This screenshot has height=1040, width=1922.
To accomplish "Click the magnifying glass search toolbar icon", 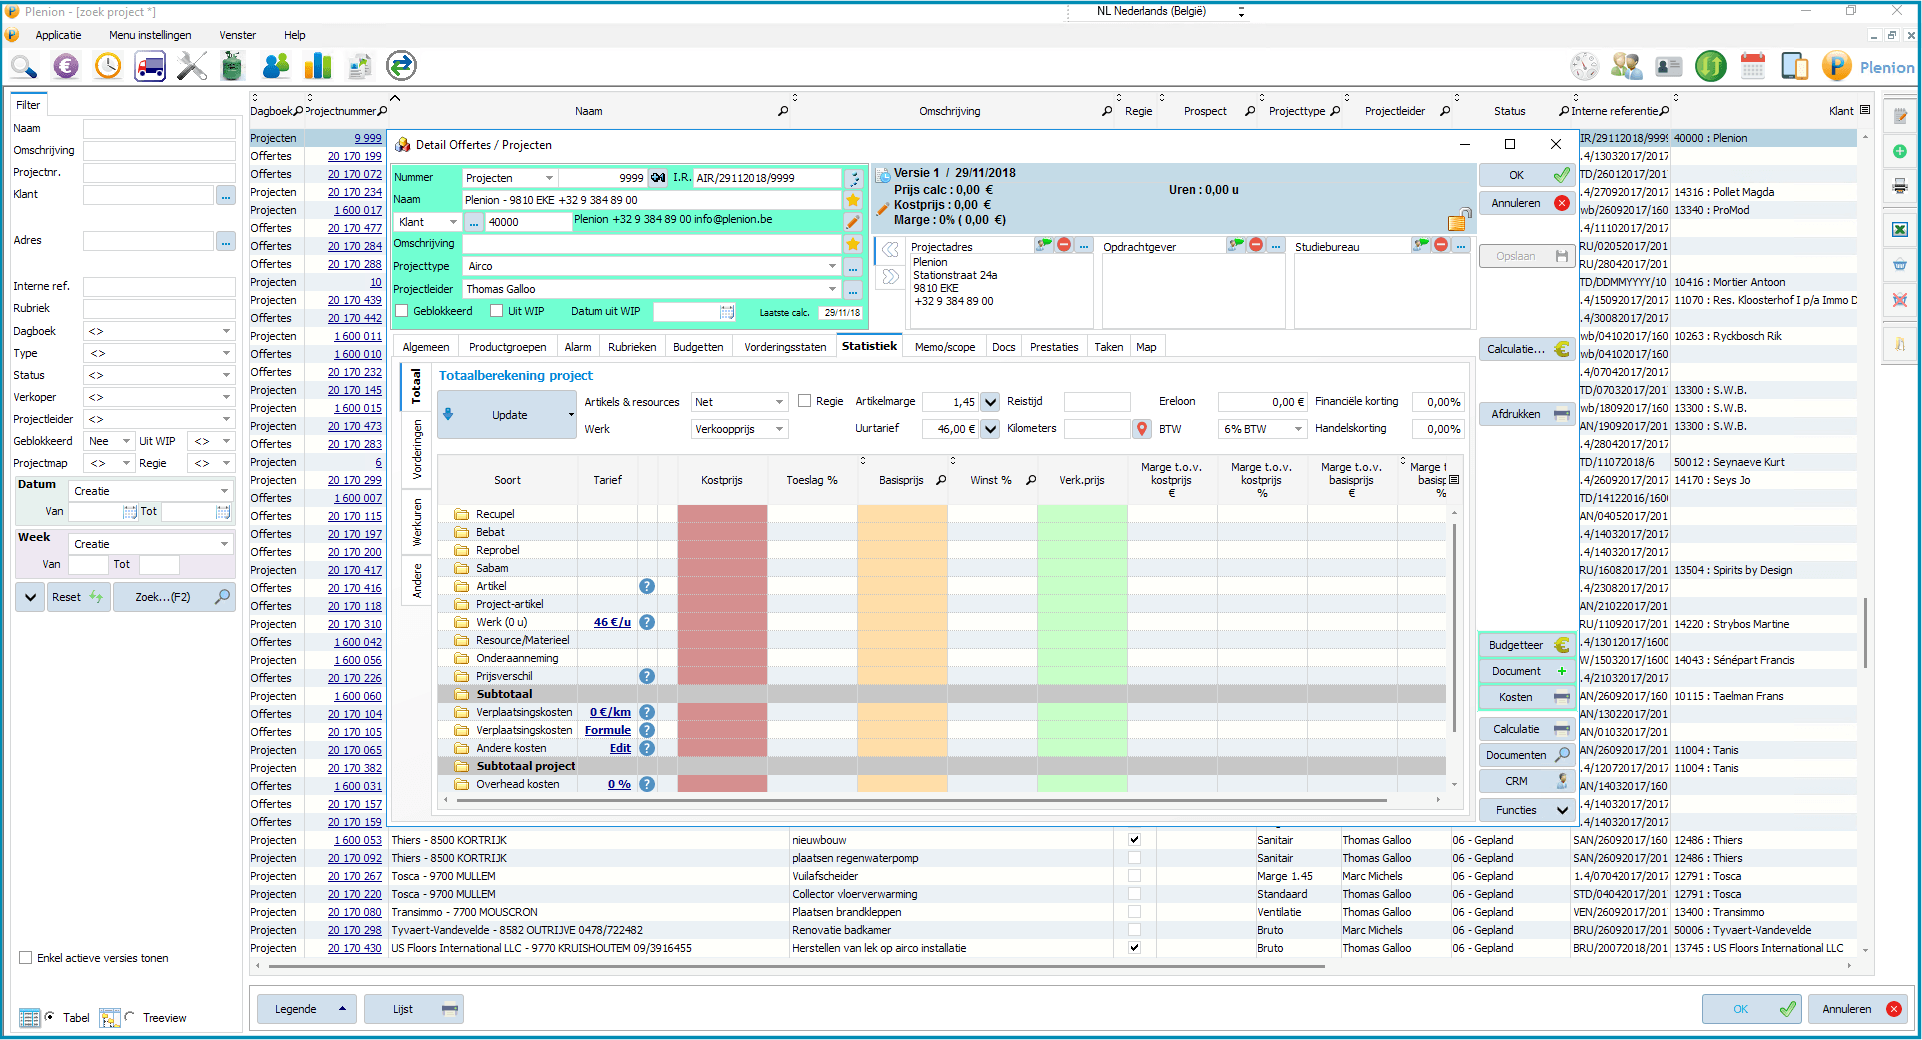I will pyautogui.click(x=24, y=67).
